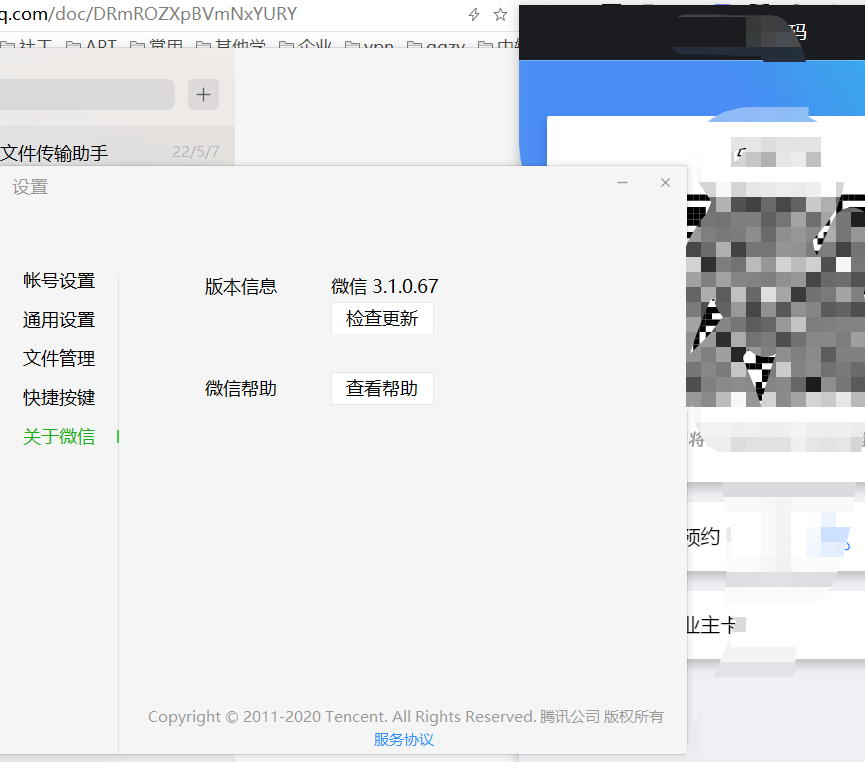Screen dimensions: 865x762
Task: Click the plus button beside WeChat search
Action: tap(203, 94)
